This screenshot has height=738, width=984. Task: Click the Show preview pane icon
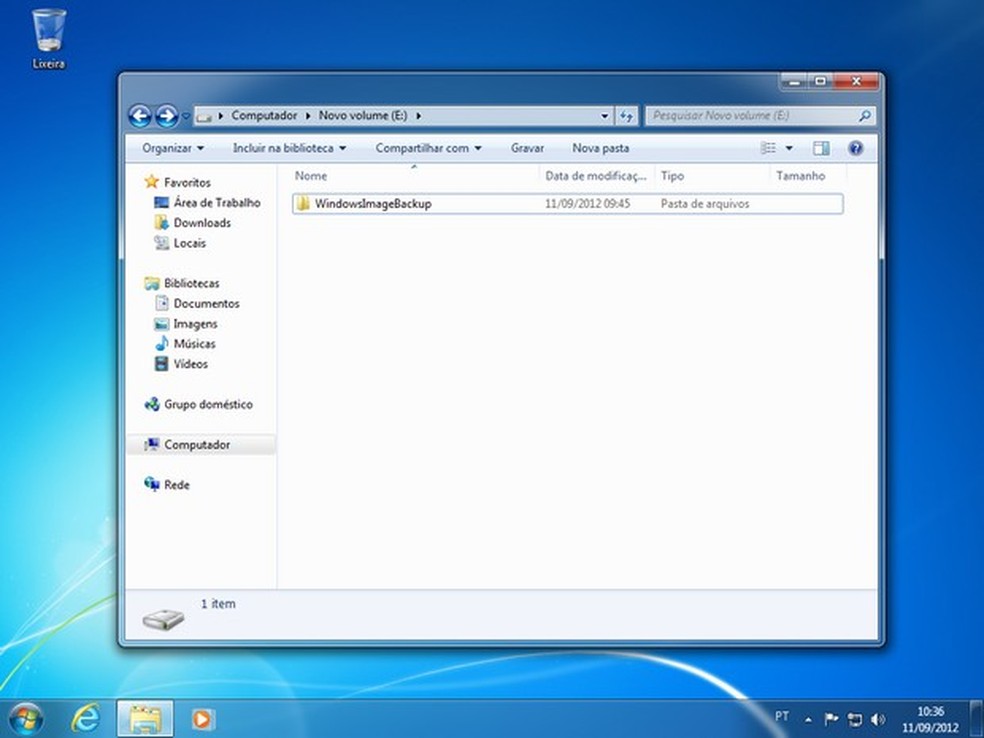pos(820,148)
